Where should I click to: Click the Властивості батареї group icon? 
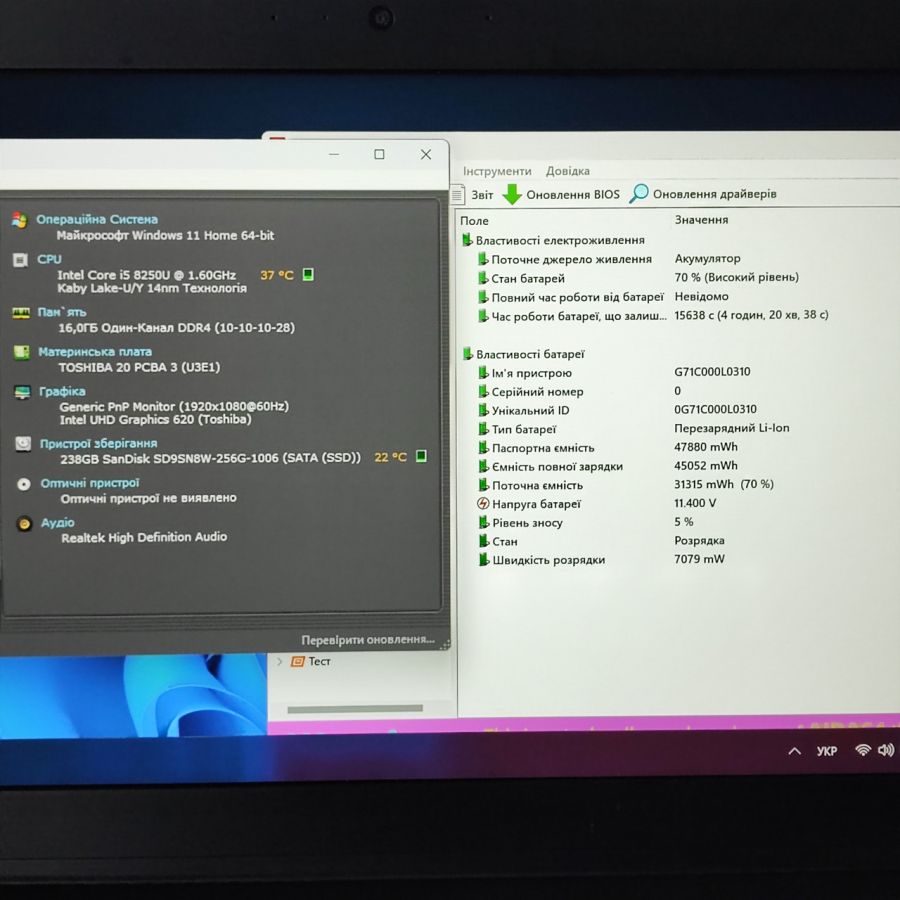468,354
